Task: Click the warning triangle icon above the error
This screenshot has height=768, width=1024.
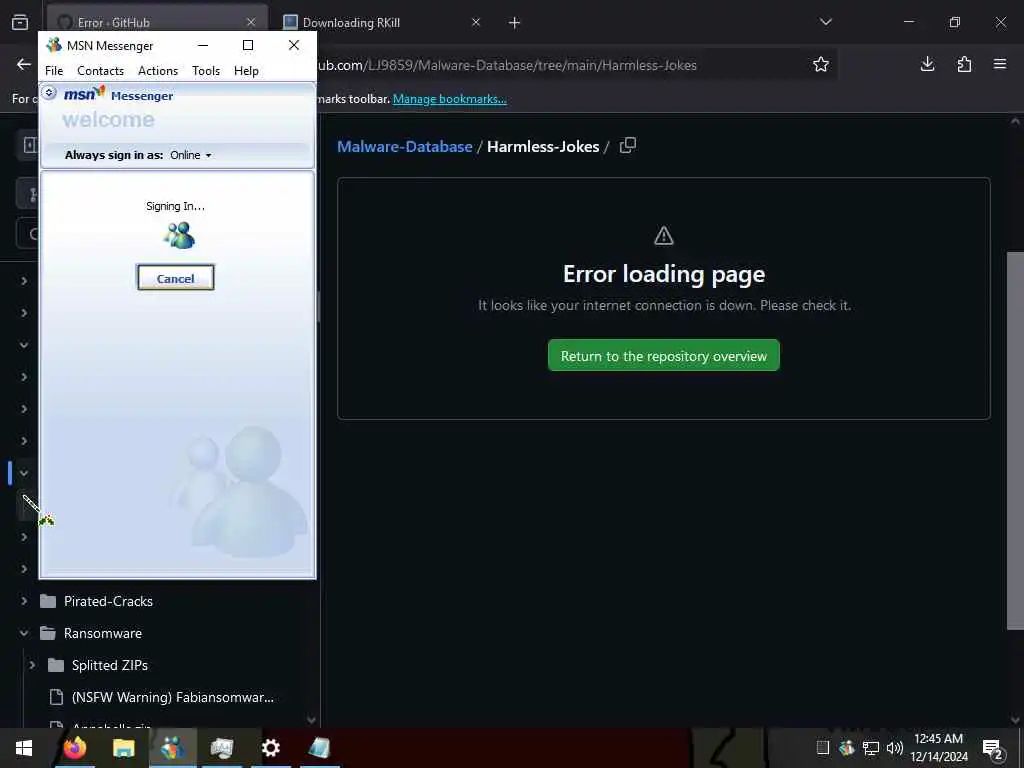Action: 664,235
